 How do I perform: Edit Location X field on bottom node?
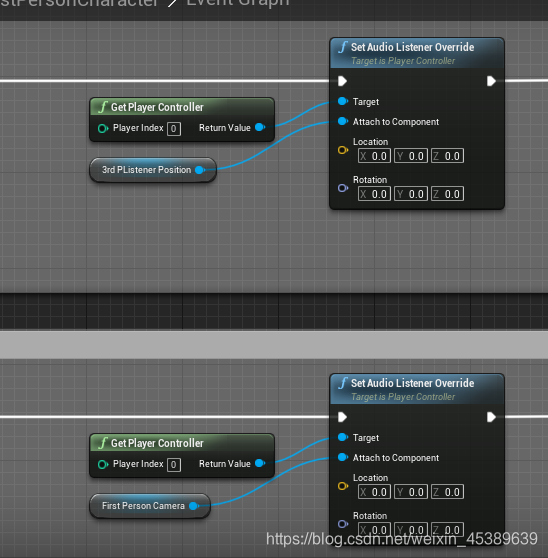click(374, 492)
